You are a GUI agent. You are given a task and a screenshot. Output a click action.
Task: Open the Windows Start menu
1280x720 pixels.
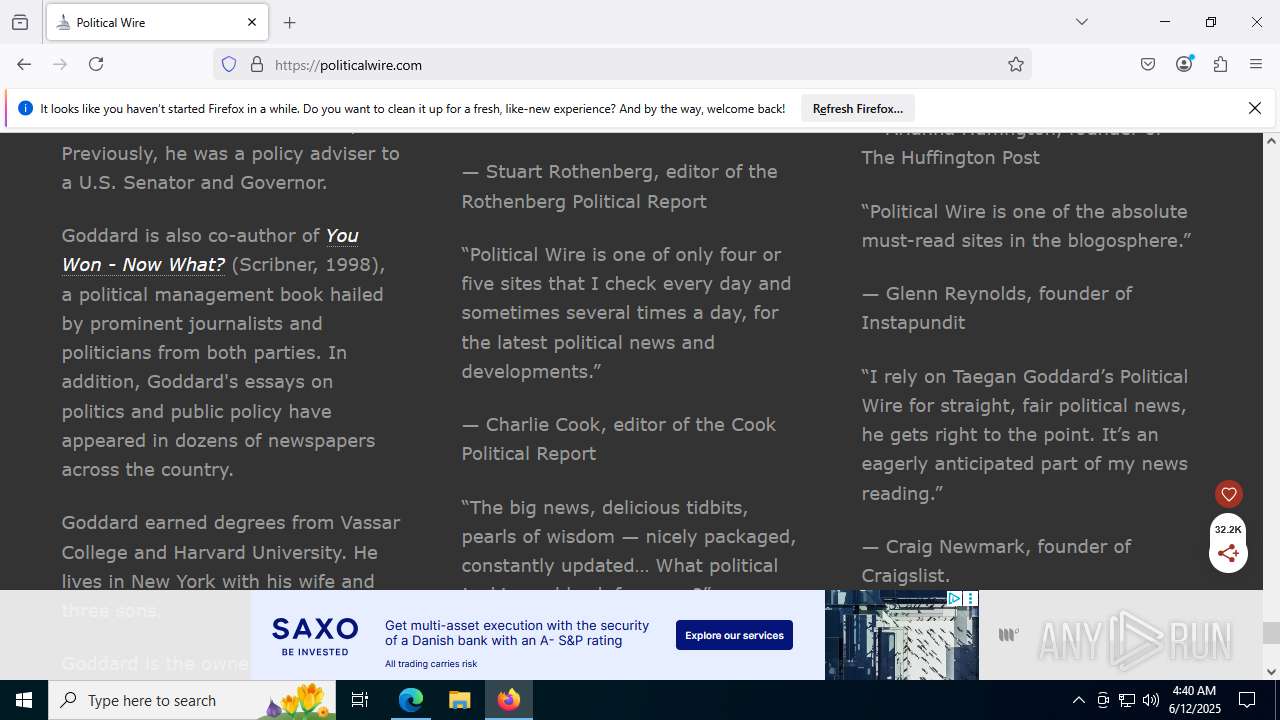point(24,700)
